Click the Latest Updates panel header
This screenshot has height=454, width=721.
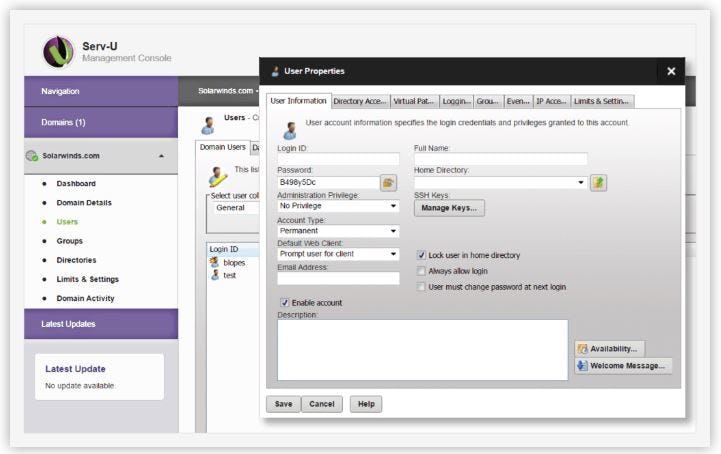(101, 324)
